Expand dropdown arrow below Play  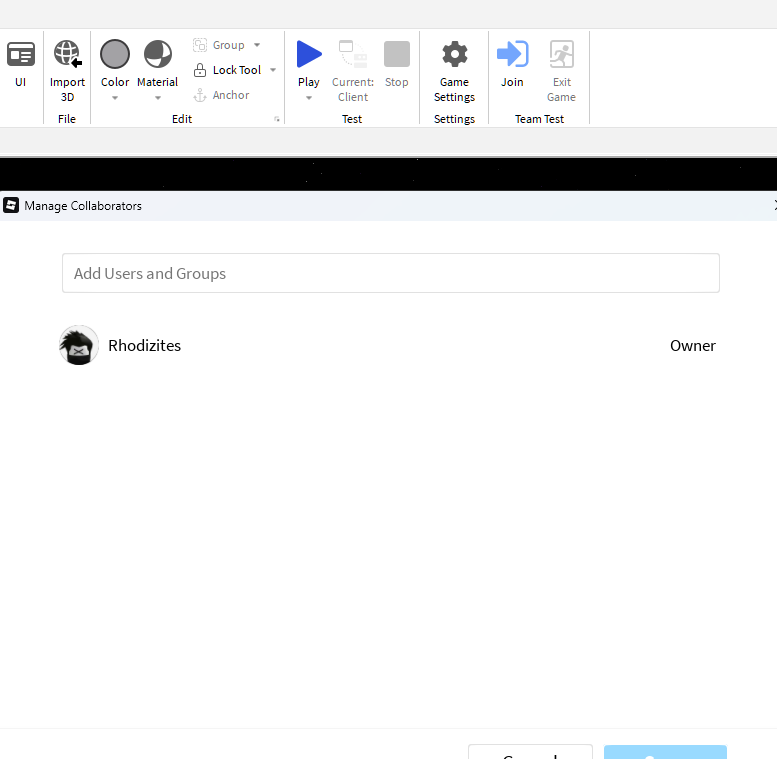point(309,98)
